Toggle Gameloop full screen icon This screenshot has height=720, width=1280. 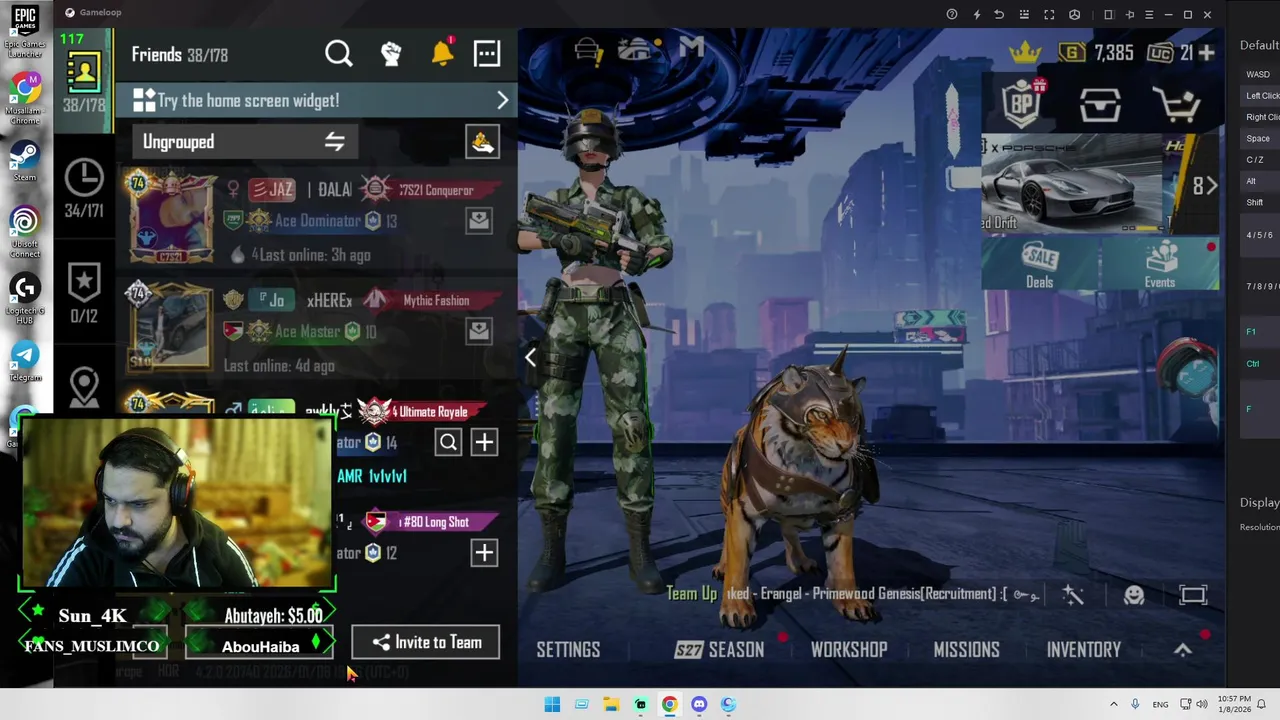click(1049, 14)
